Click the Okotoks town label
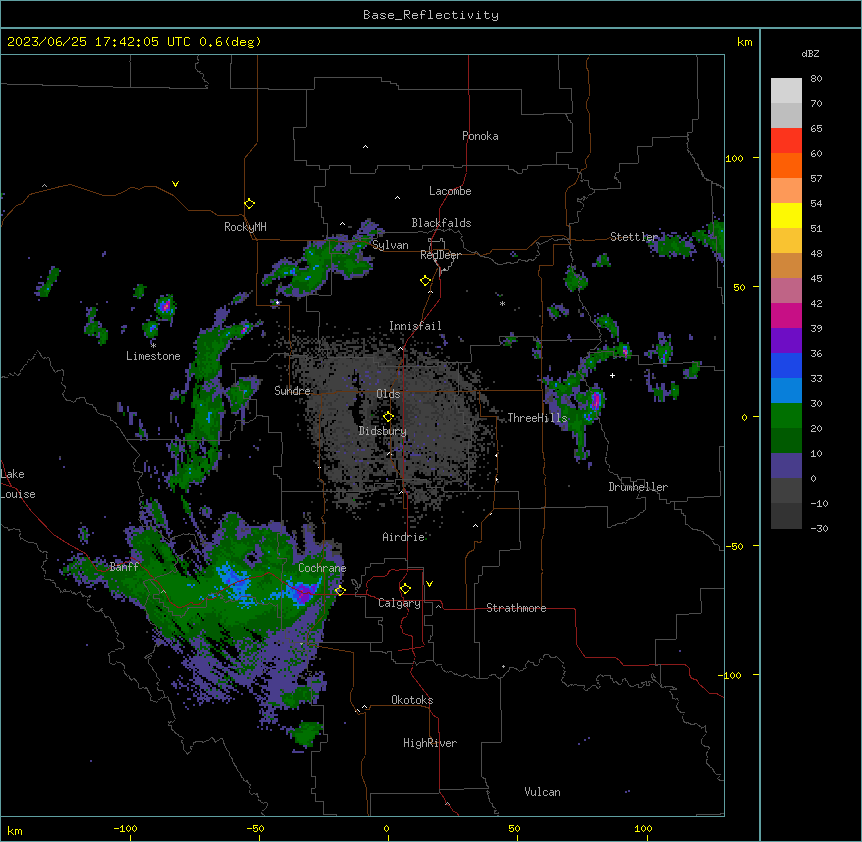 412,700
